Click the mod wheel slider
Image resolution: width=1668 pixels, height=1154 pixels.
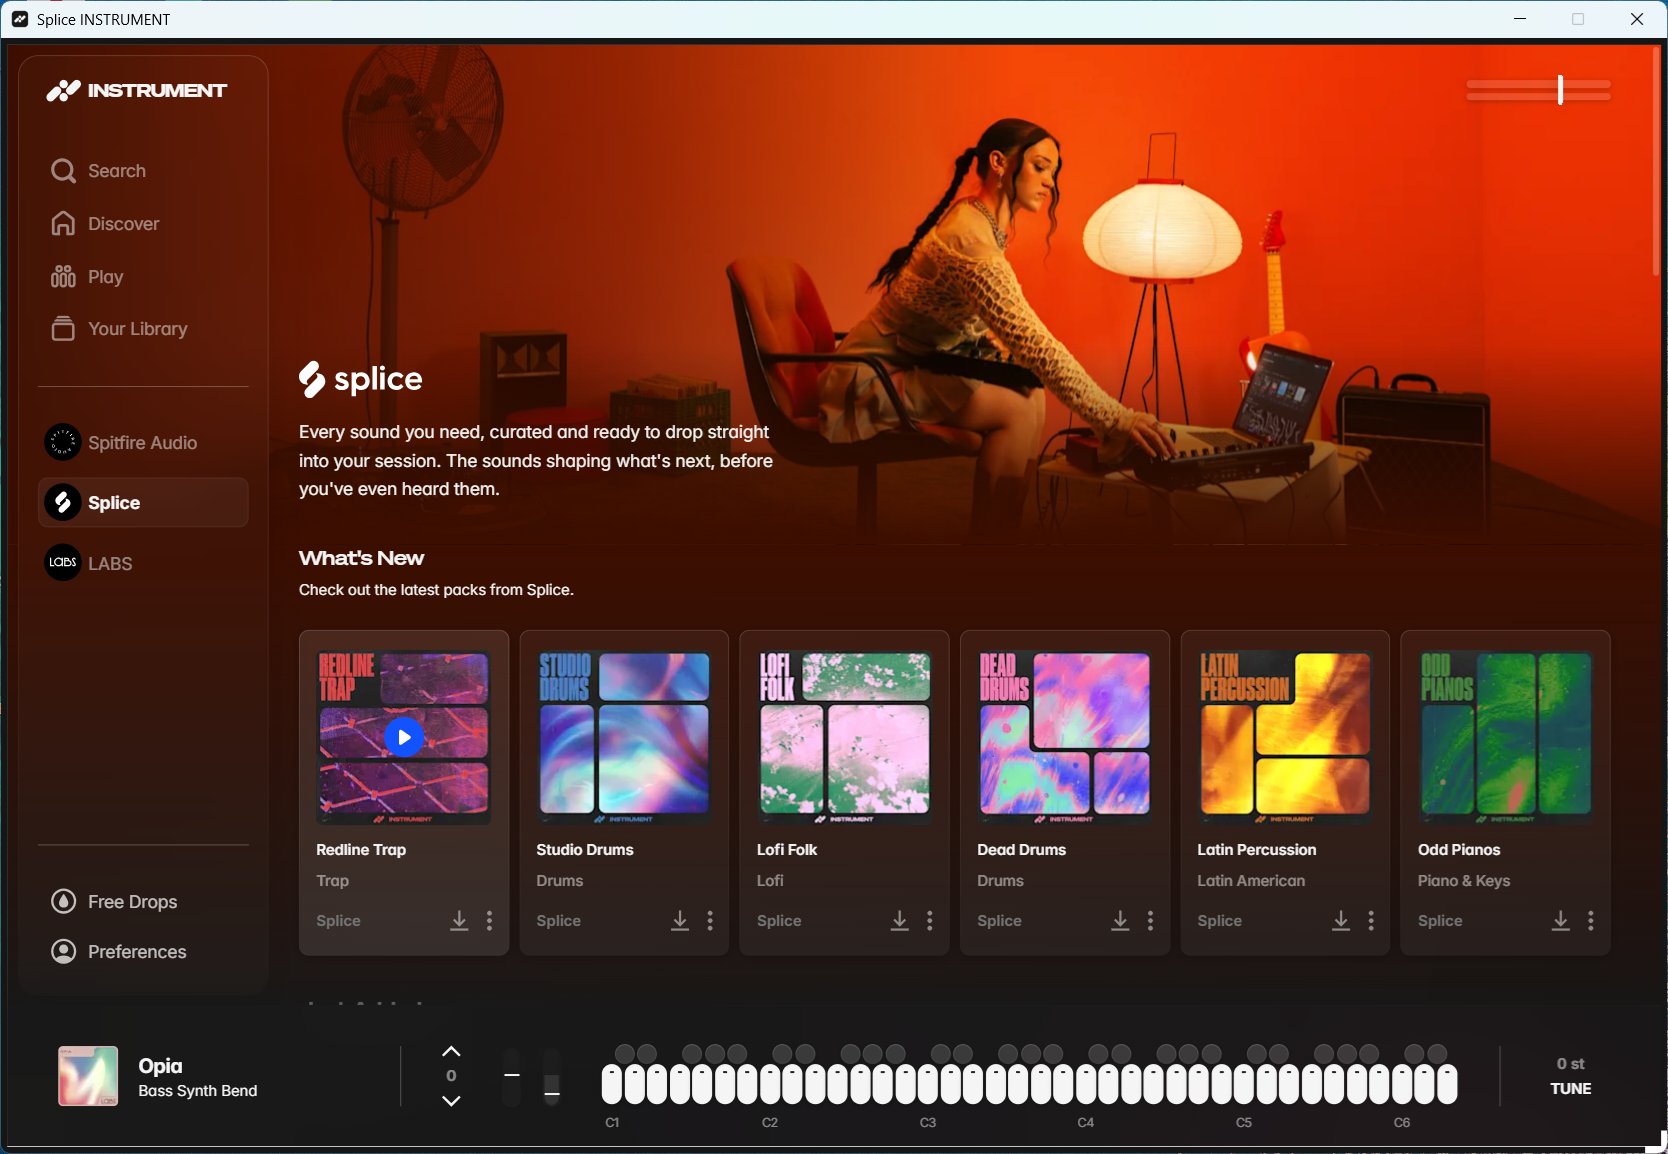551,1077
